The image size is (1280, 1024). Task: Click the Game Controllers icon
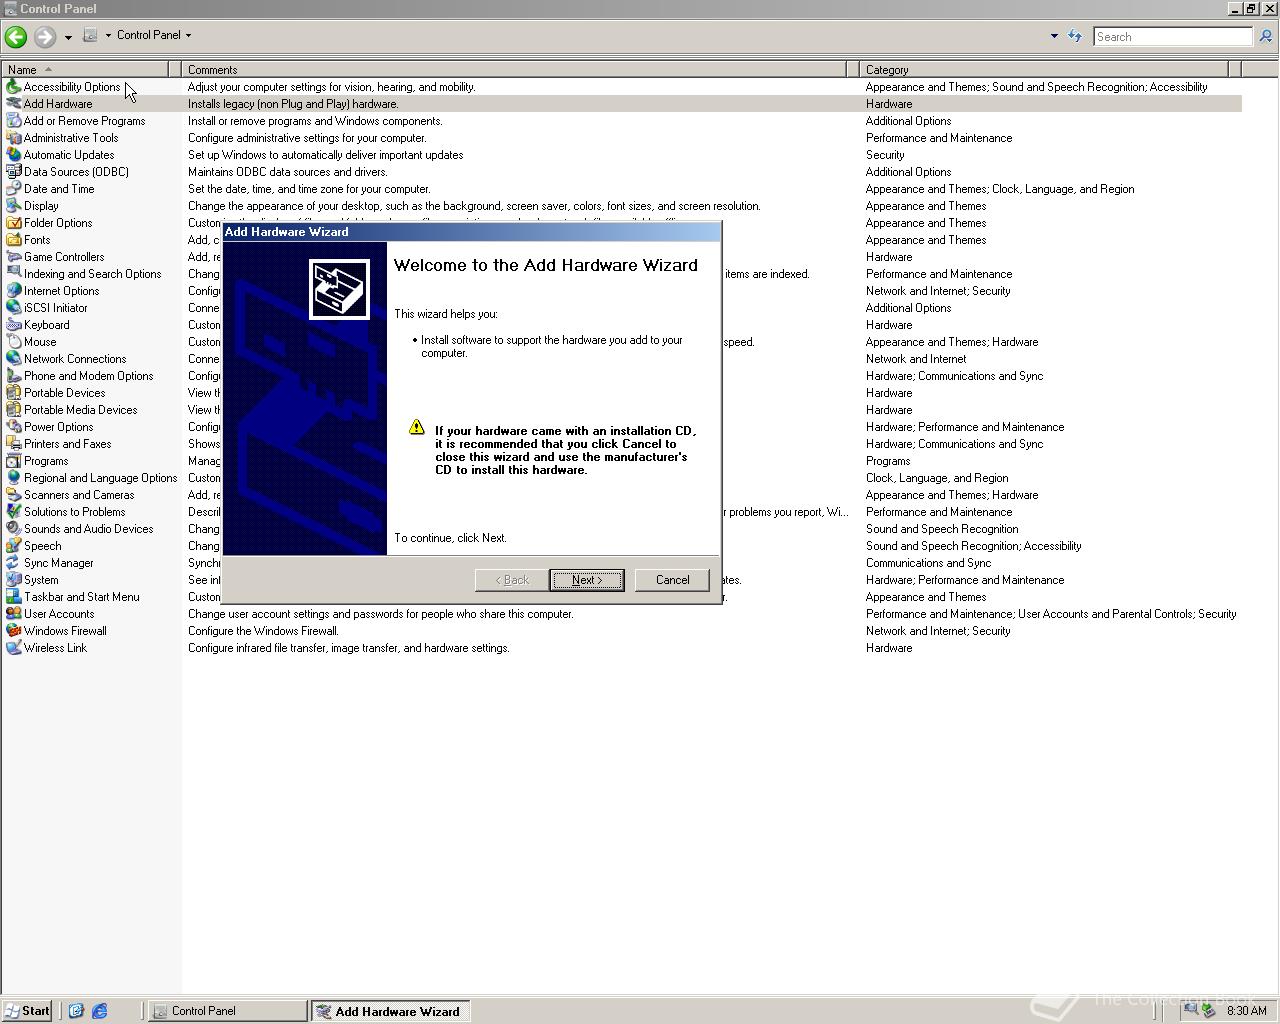tap(13, 257)
